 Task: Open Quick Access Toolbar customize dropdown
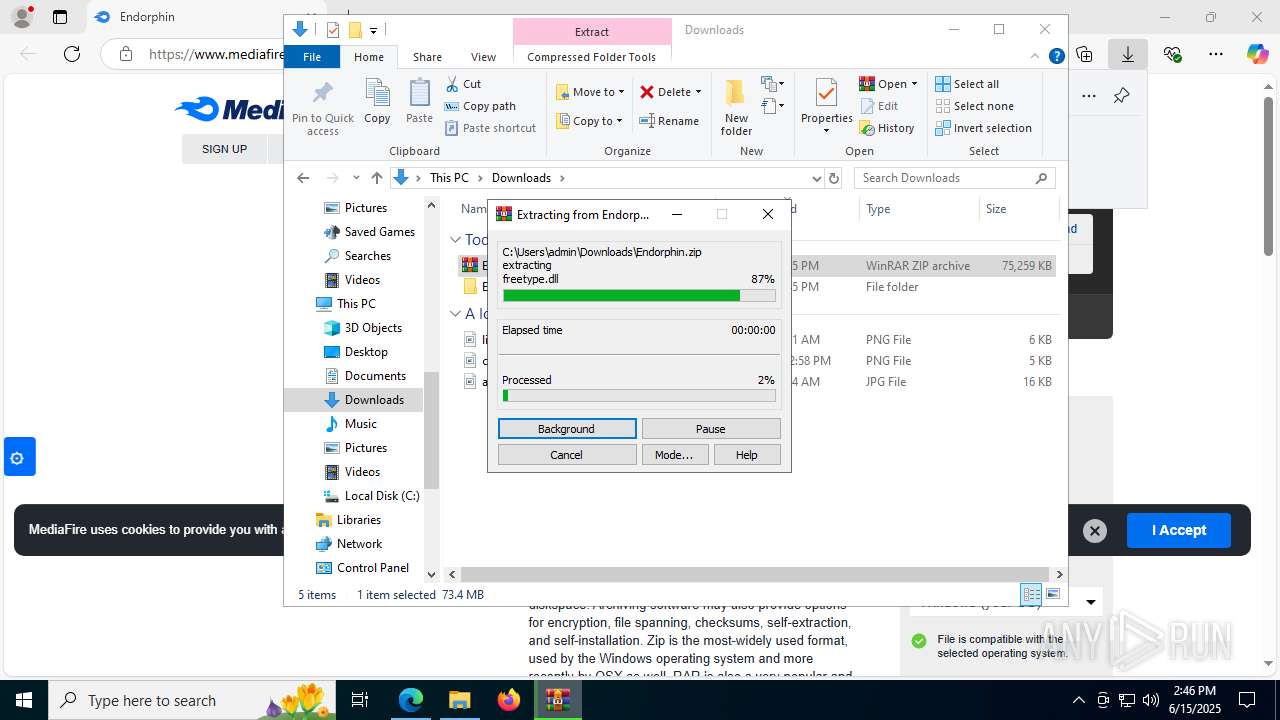pos(373,30)
